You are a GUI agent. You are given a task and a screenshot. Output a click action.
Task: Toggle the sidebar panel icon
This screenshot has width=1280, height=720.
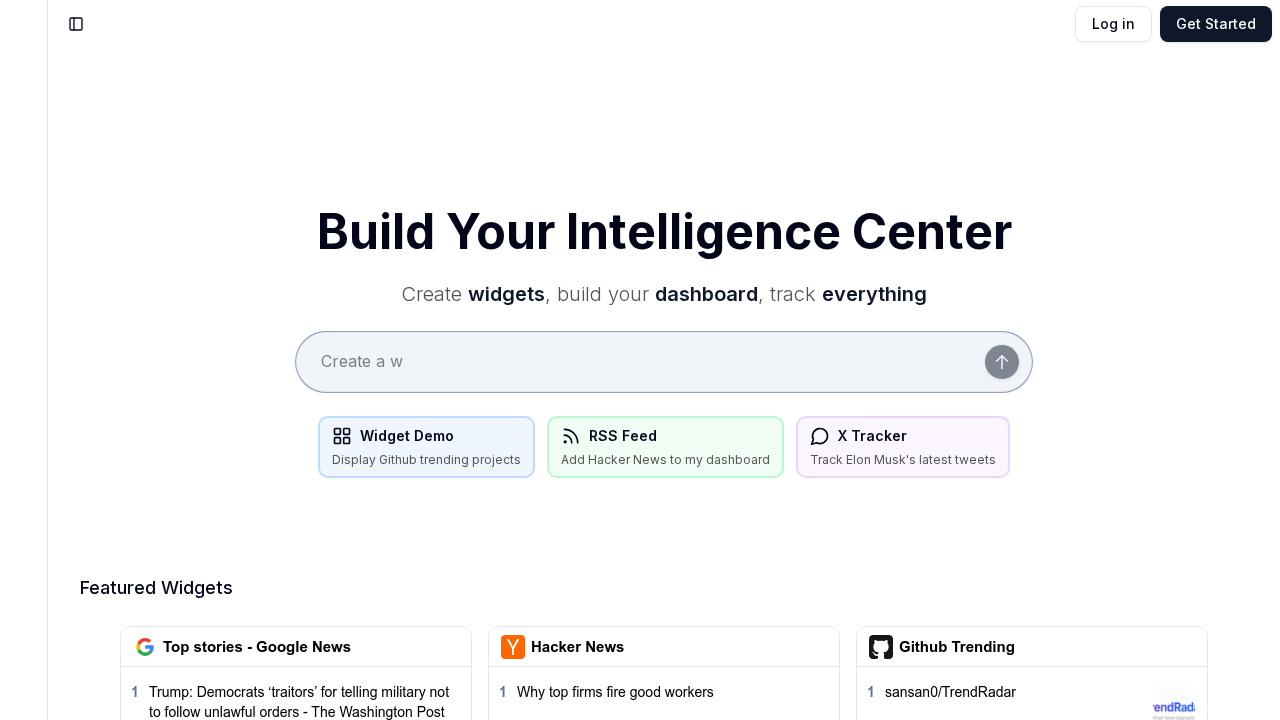tap(76, 23)
